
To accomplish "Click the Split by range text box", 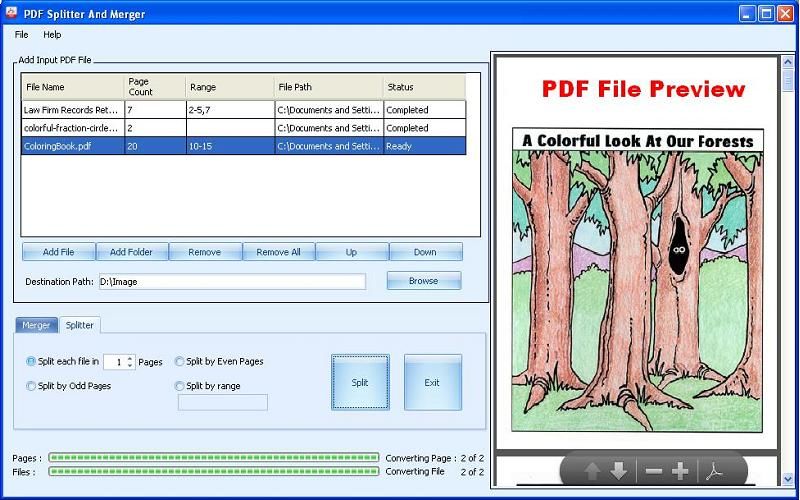I will click(x=222, y=402).
